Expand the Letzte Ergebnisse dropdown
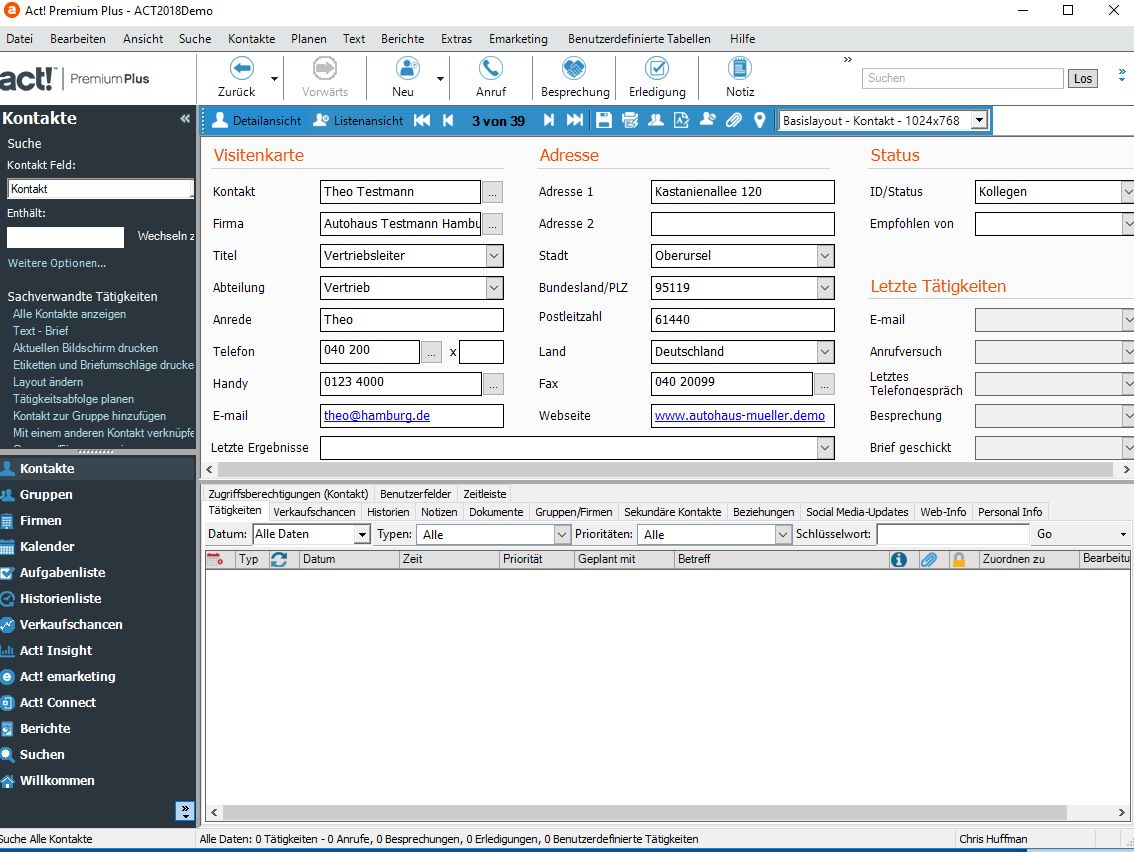1134x852 pixels. 824,448
